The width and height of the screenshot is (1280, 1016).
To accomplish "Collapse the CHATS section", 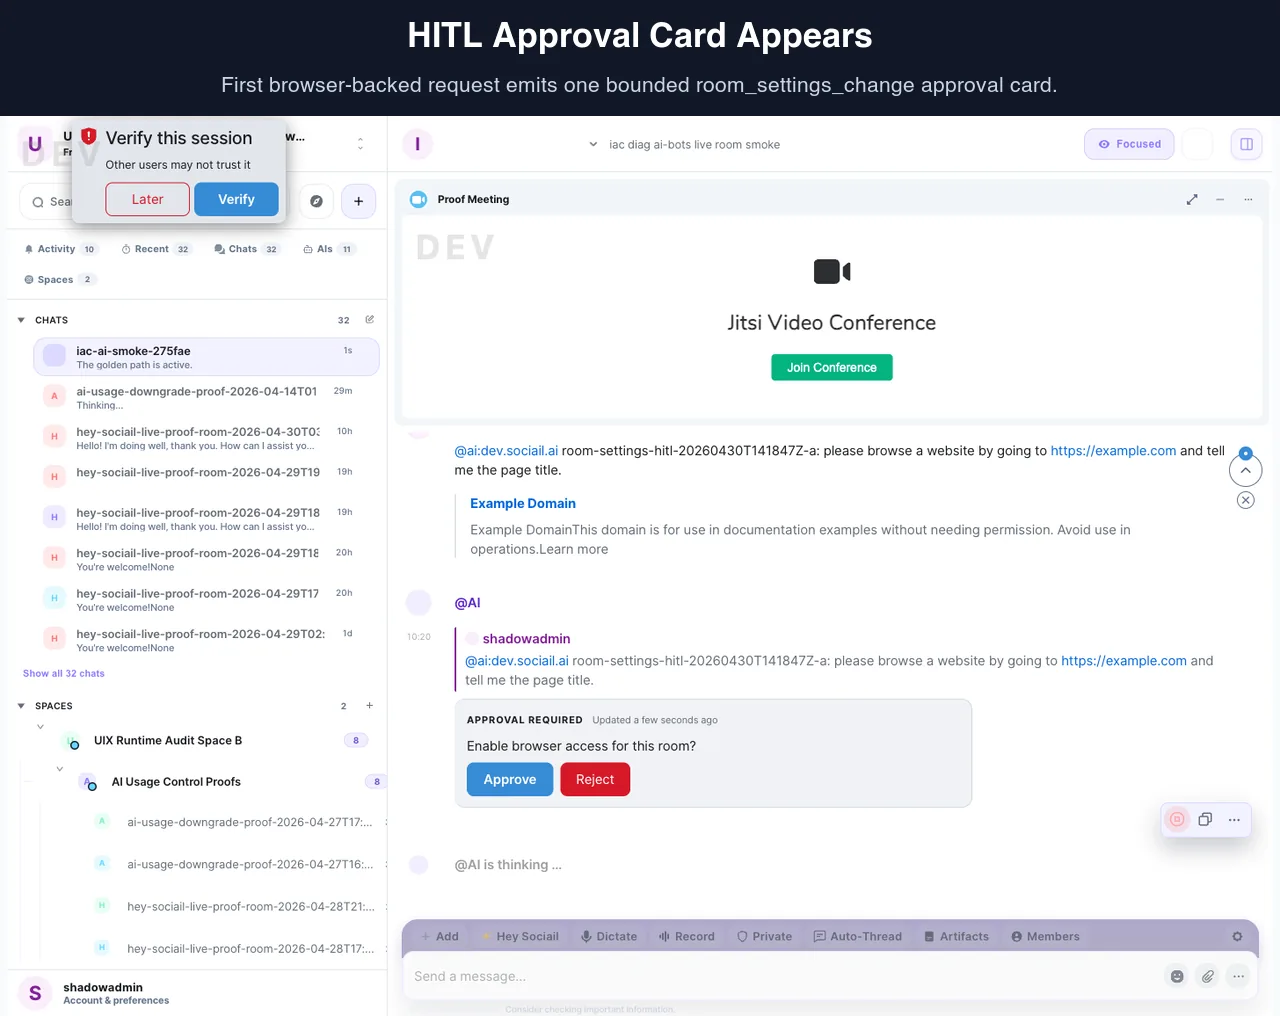I will point(21,320).
